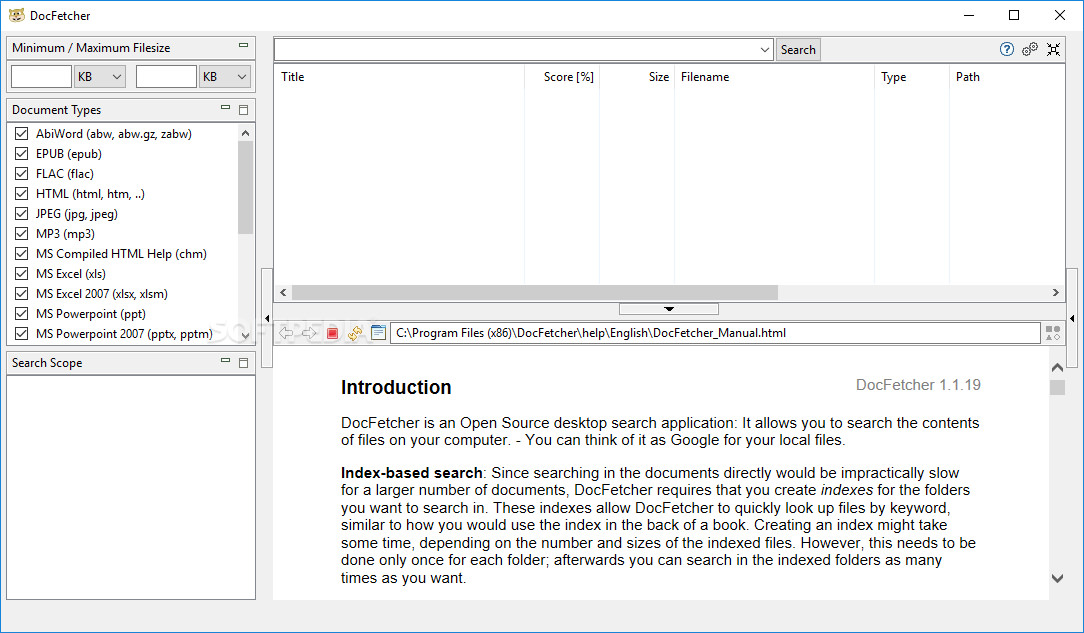Minimize DocFetcher to system tray icon
This screenshot has width=1084, height=633.
point(1053,48)
